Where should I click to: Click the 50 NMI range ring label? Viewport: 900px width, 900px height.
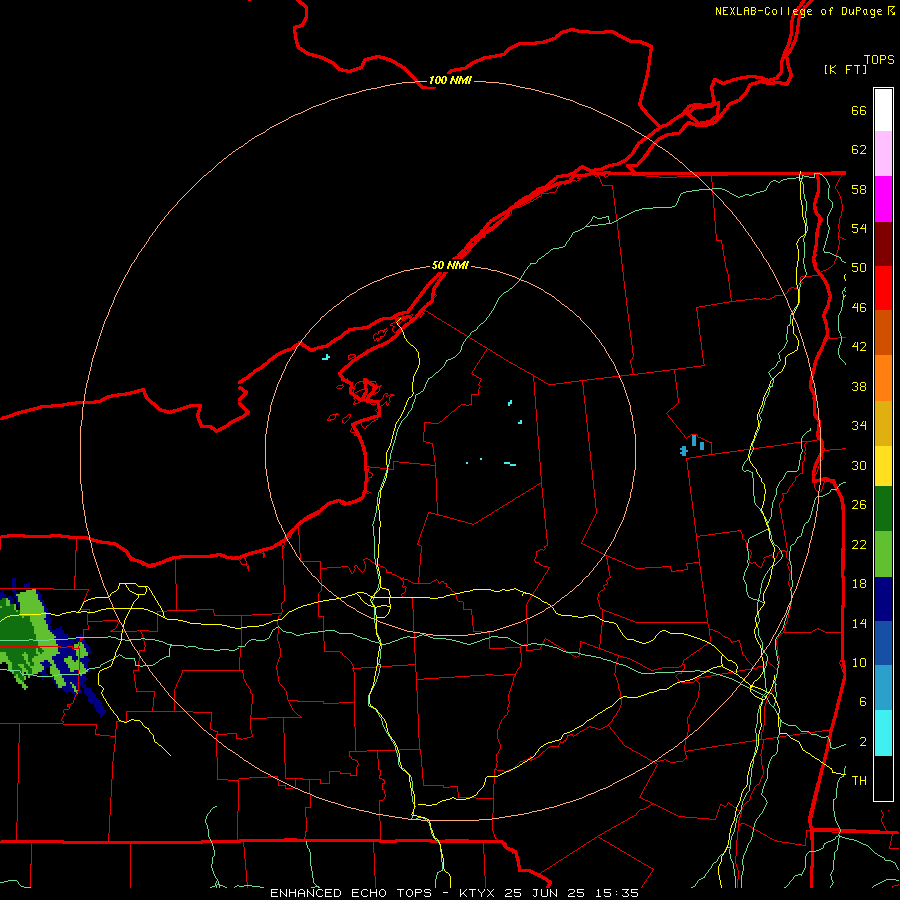[x=450, y=265]
